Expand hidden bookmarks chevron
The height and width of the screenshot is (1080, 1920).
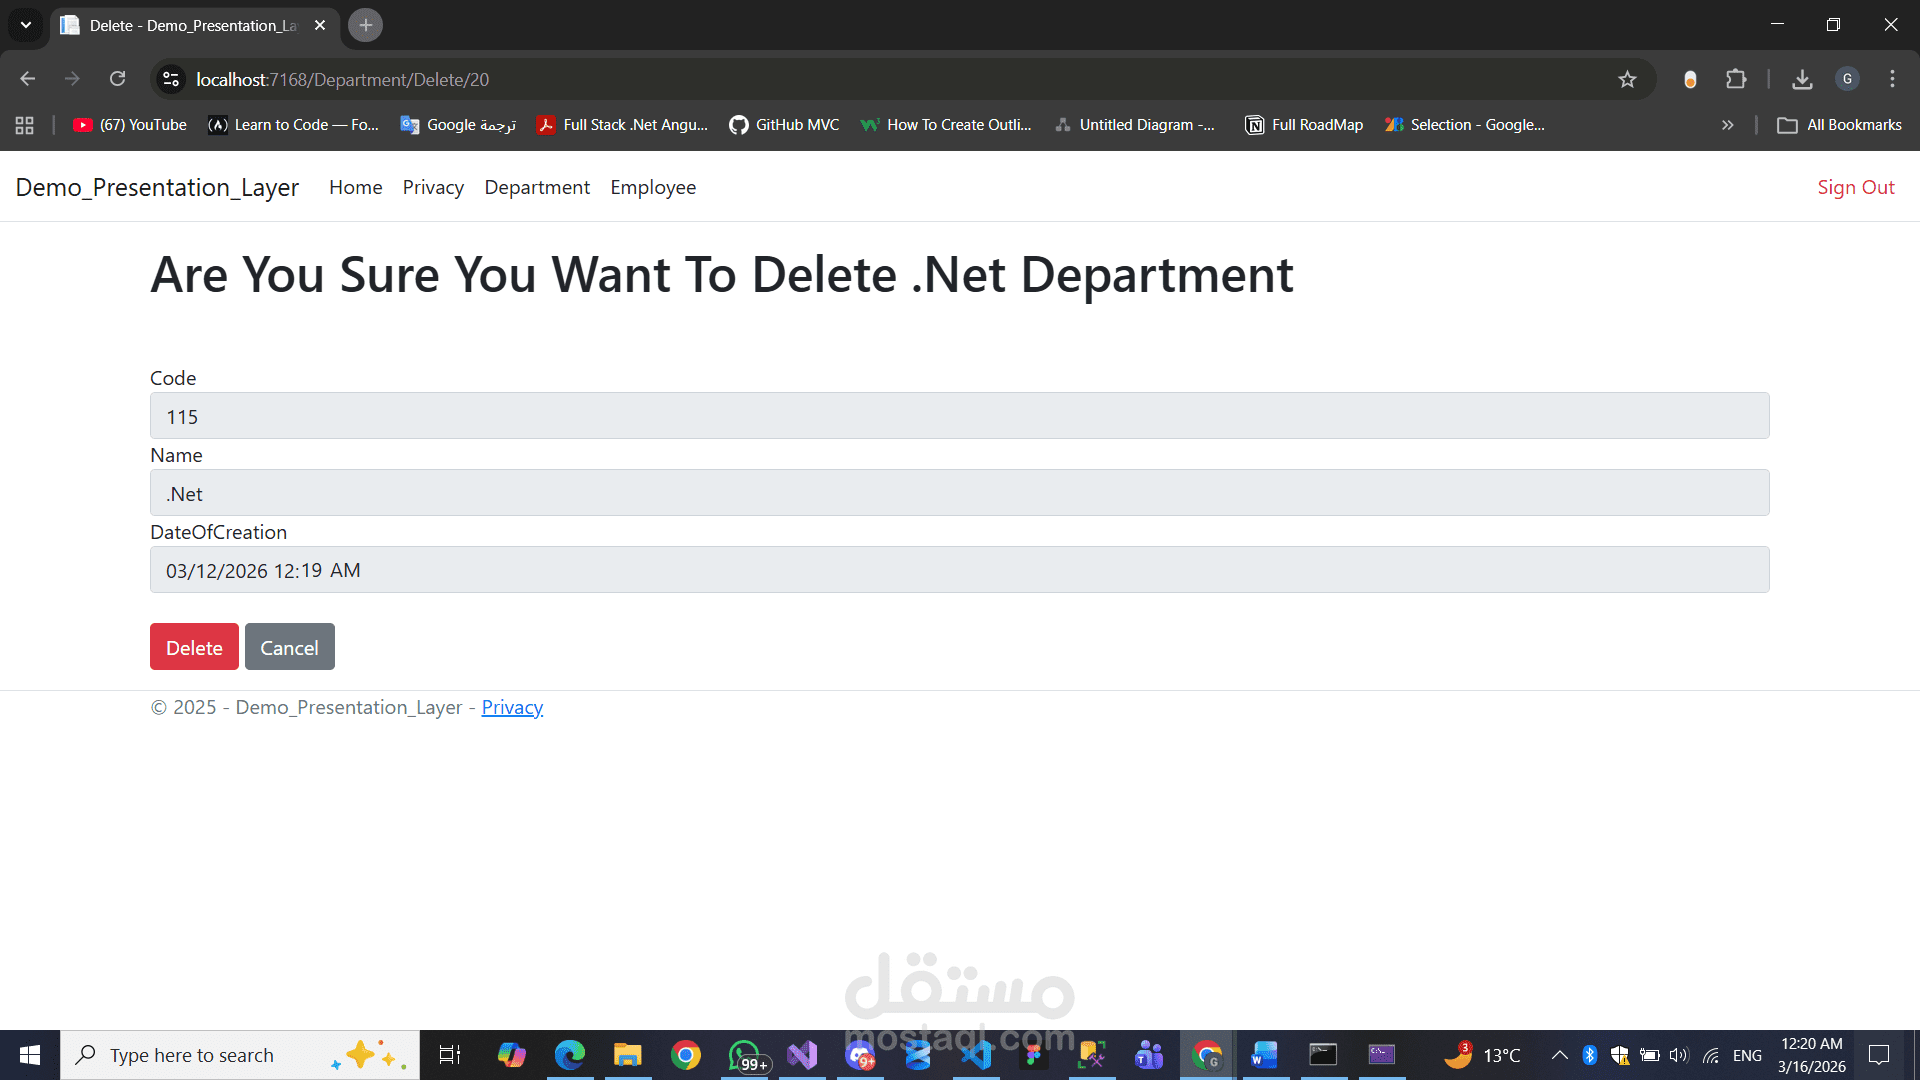point(1727,125)
